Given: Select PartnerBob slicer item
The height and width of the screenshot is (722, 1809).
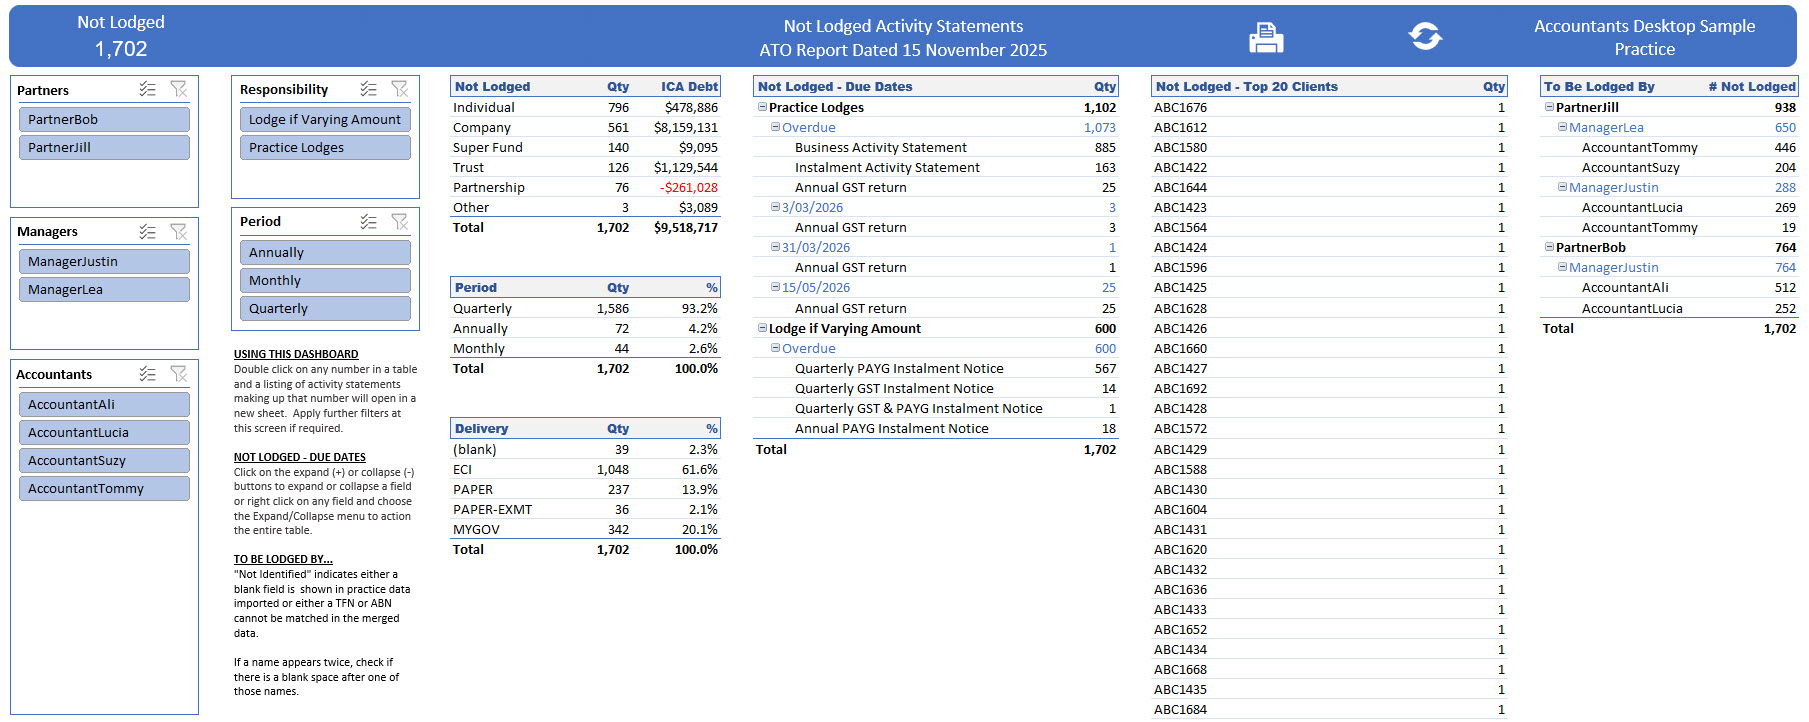Looking at the screenshot, I should tap(104, 119).
